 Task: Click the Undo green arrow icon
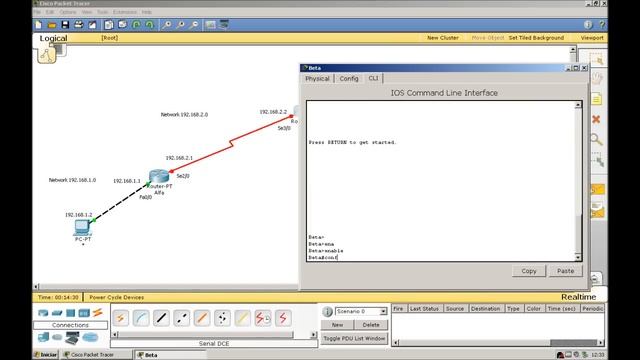(x=136, y=25)
